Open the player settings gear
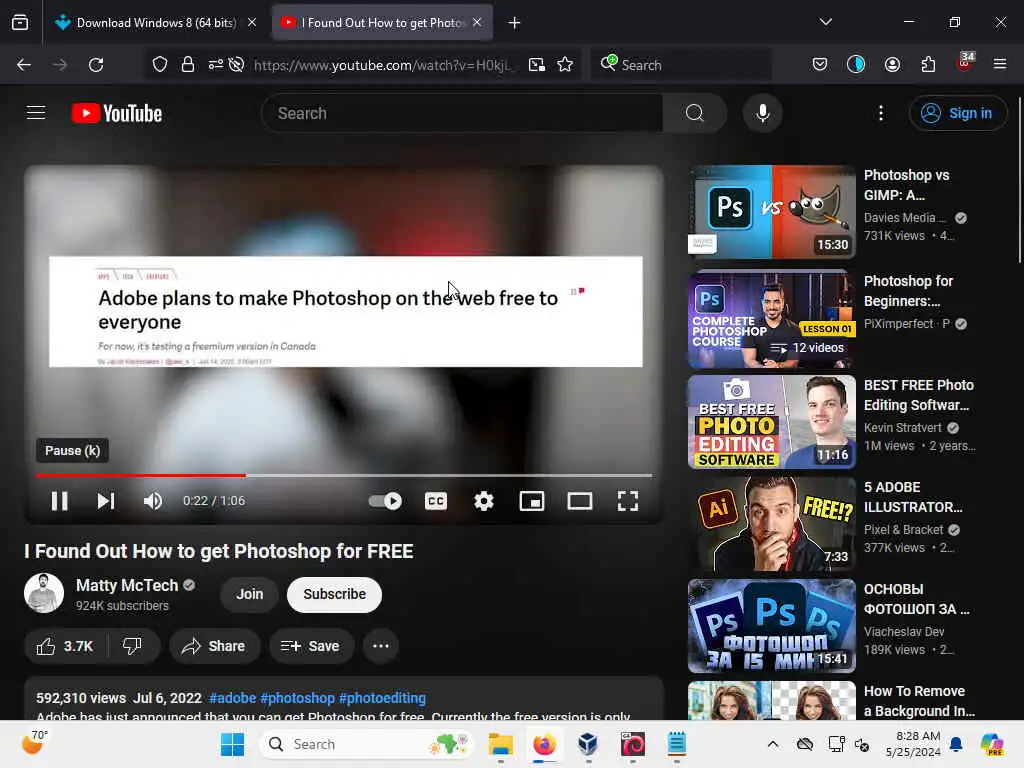1024x768 pixels. coord(484,501)
